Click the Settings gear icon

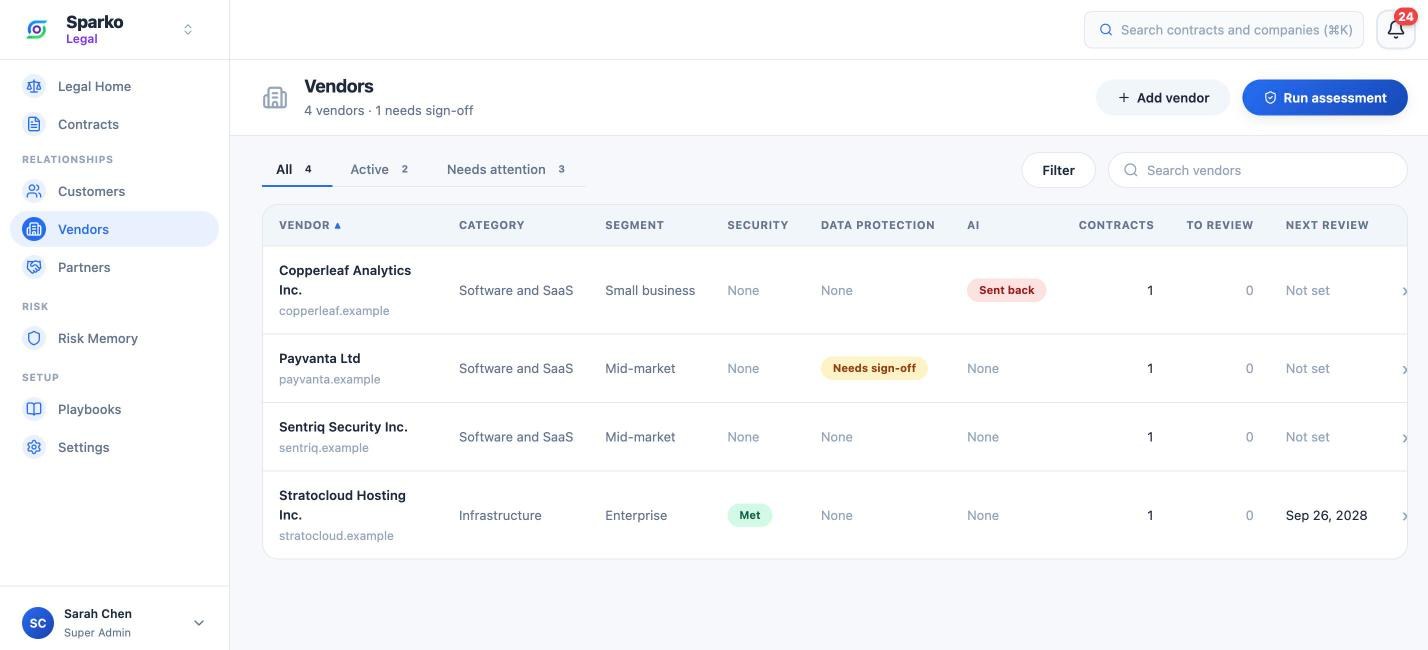pyautogui.click(x=34, y=447)
